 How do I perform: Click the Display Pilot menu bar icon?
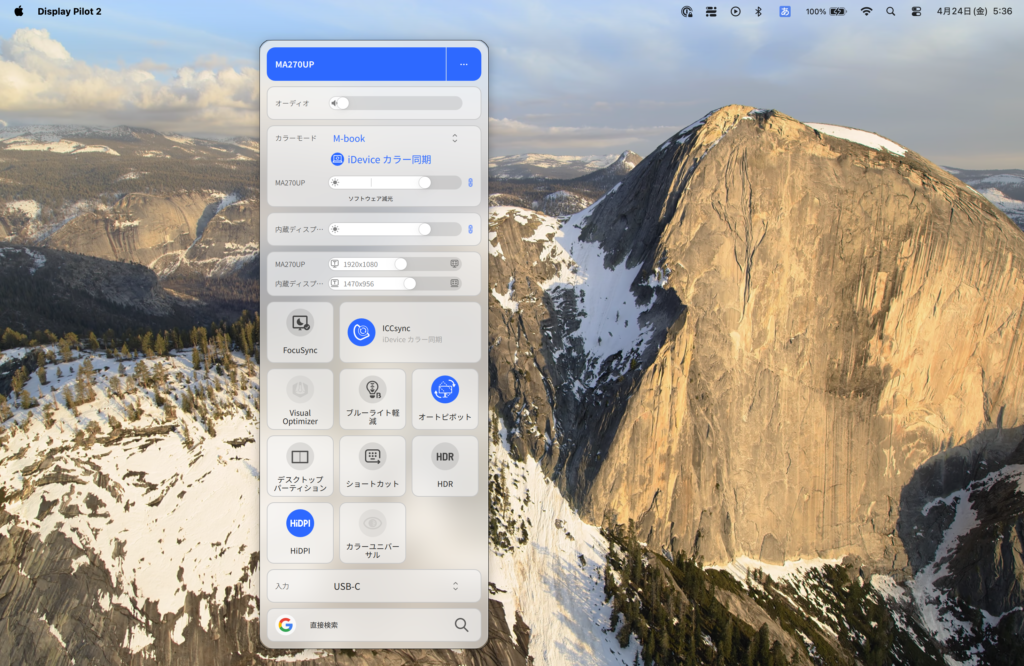(x=687, y=11)
